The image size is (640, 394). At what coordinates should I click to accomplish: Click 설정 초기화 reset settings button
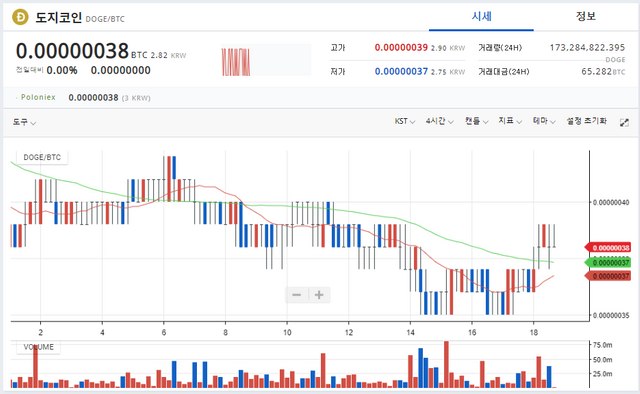click(x=586, y=121)
